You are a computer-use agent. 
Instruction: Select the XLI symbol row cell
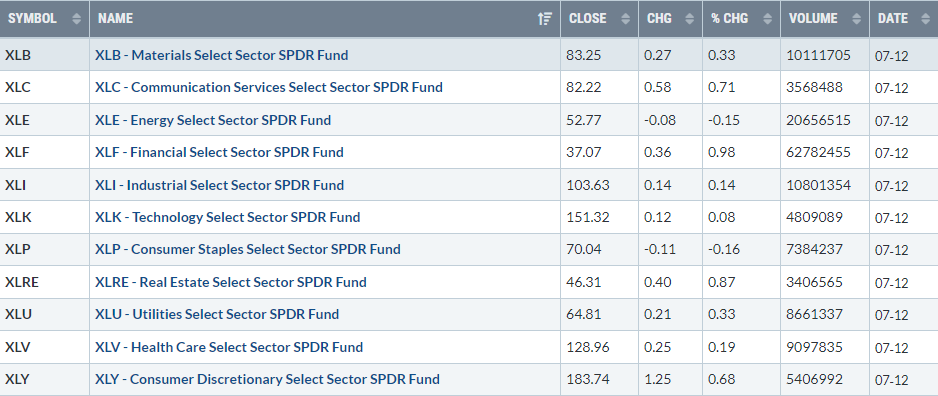point(45,185)
